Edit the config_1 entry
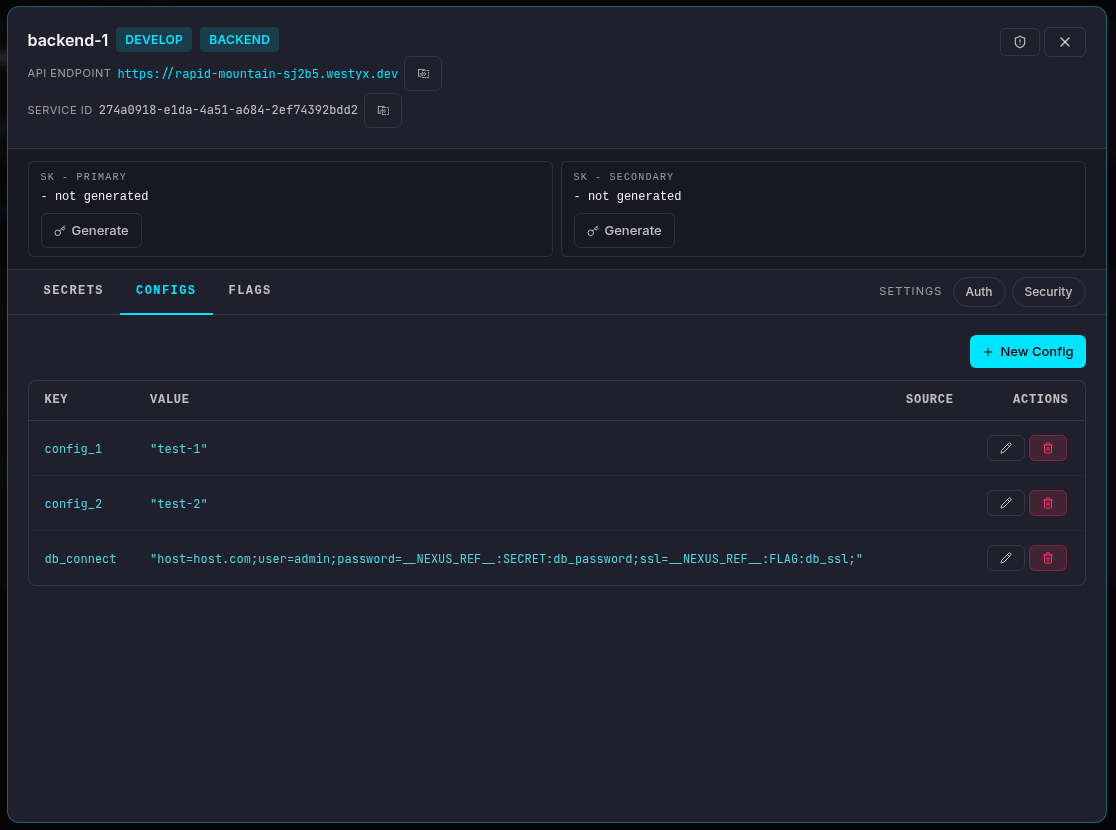The height and width of the screenshot is (830, 1116). pyautogui.click(x=1006, y=448)
